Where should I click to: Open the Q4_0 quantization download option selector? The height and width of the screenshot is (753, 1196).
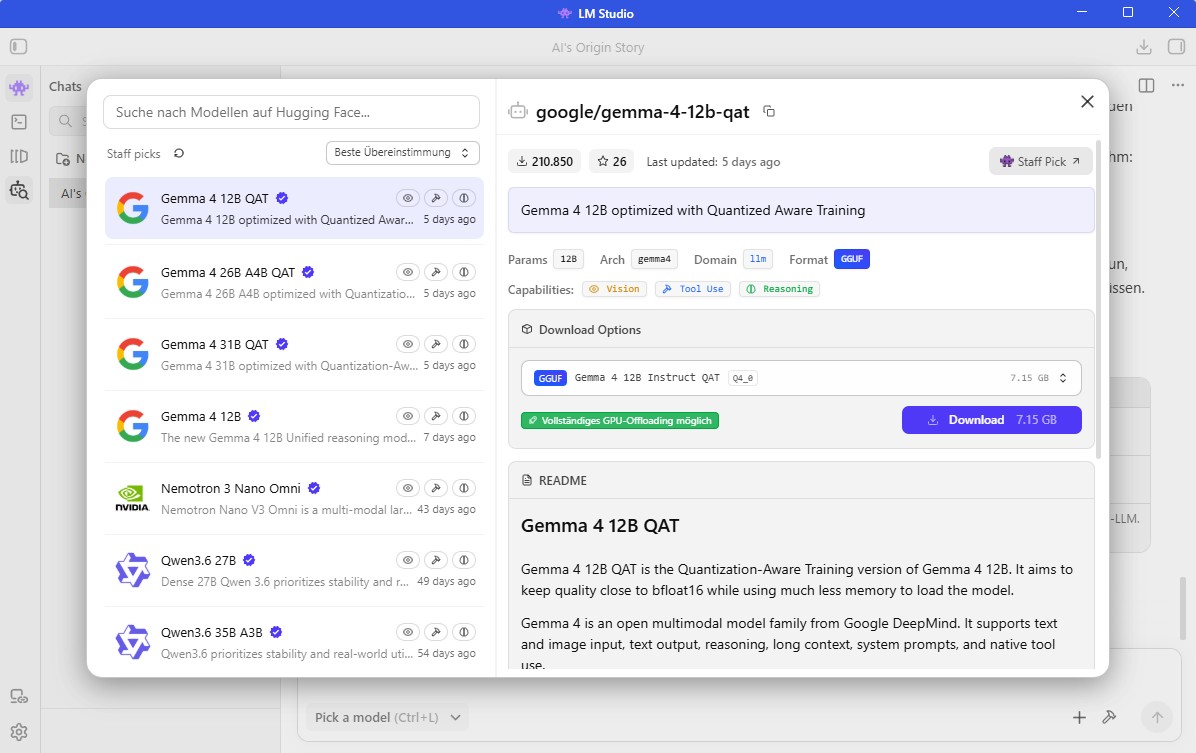[x=801, y=378]
